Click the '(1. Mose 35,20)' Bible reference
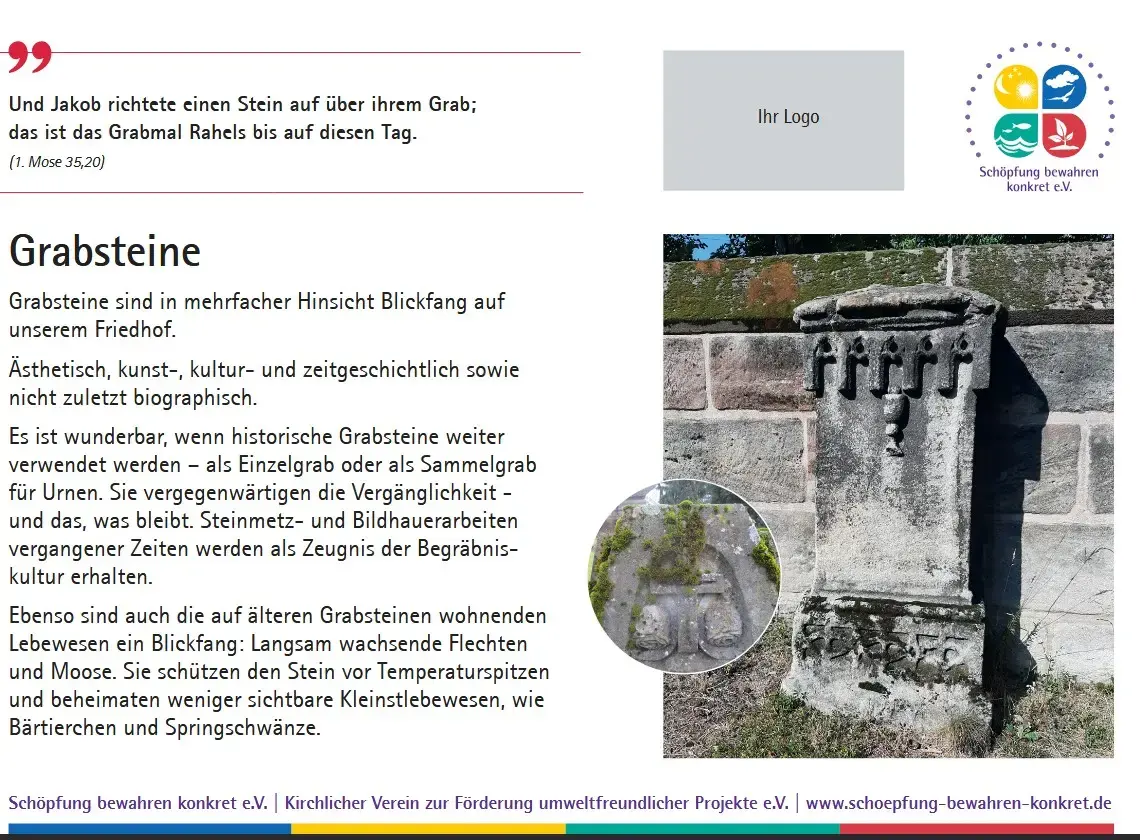Viewport: 1140px width, 840px height. pos(57,162)
